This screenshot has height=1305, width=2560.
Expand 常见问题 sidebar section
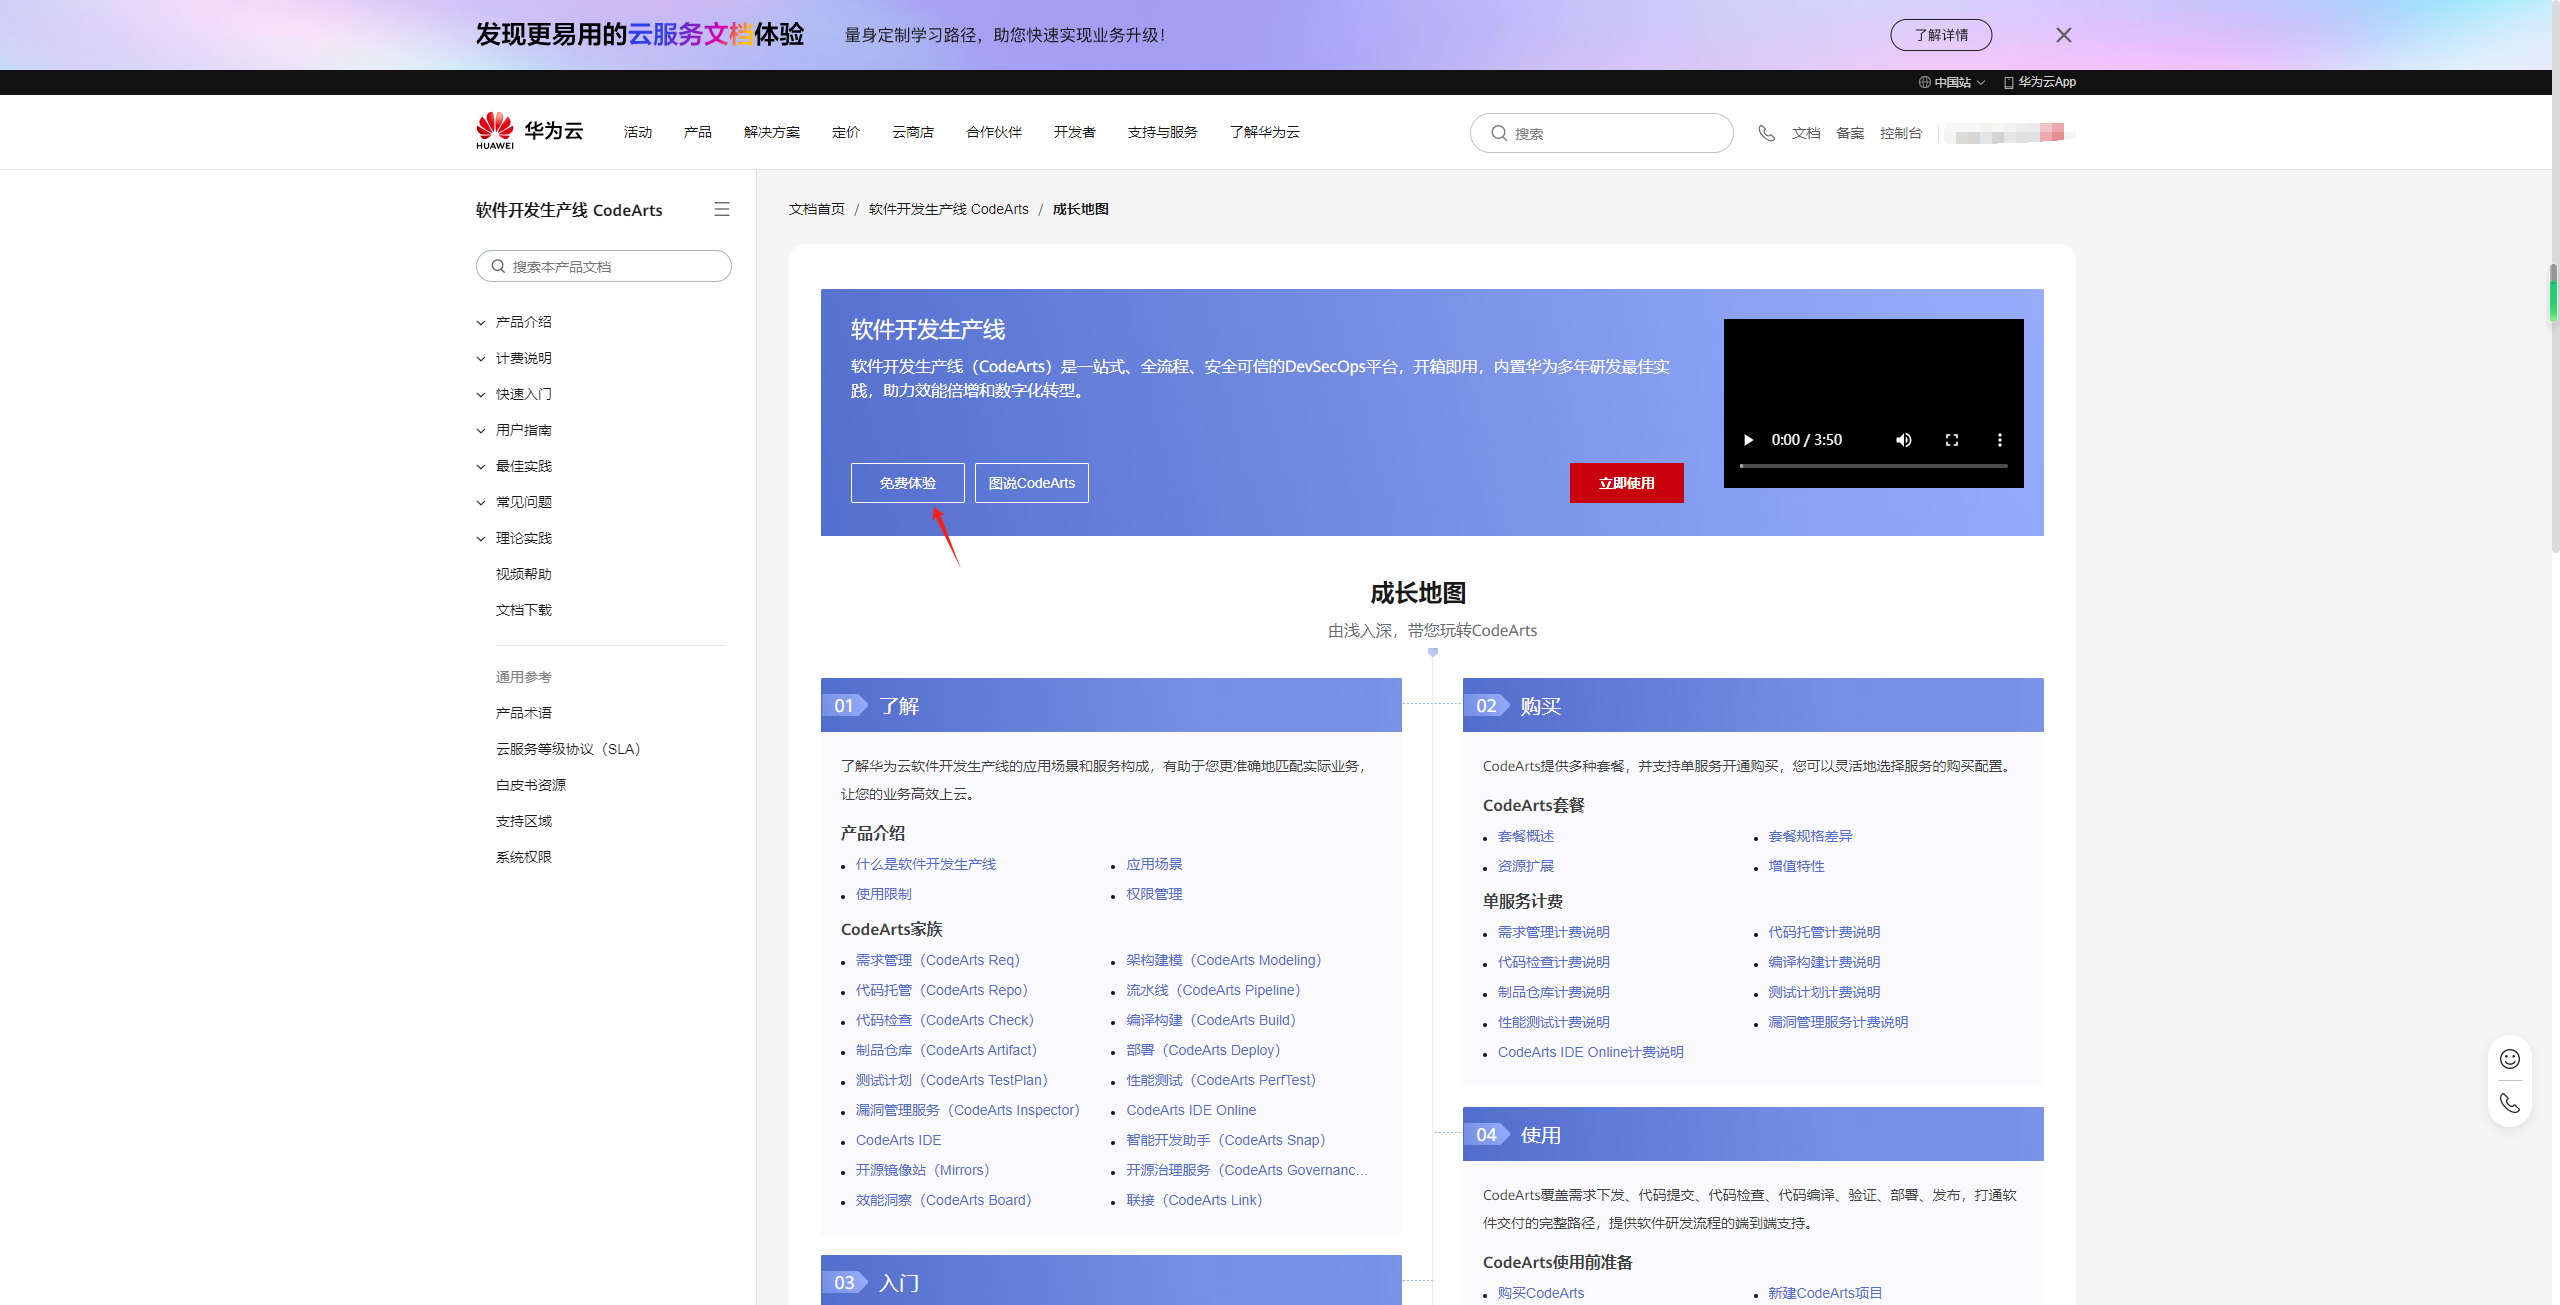pos(523,502)
